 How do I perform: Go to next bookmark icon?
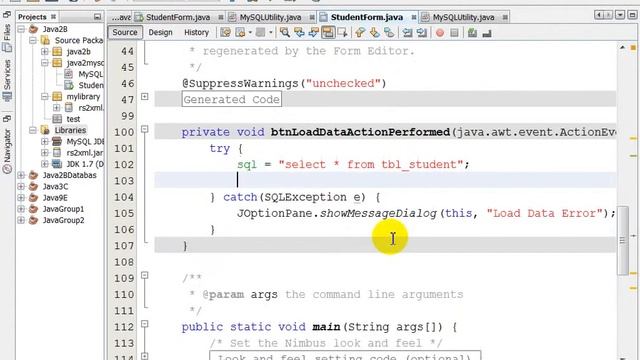374,33
